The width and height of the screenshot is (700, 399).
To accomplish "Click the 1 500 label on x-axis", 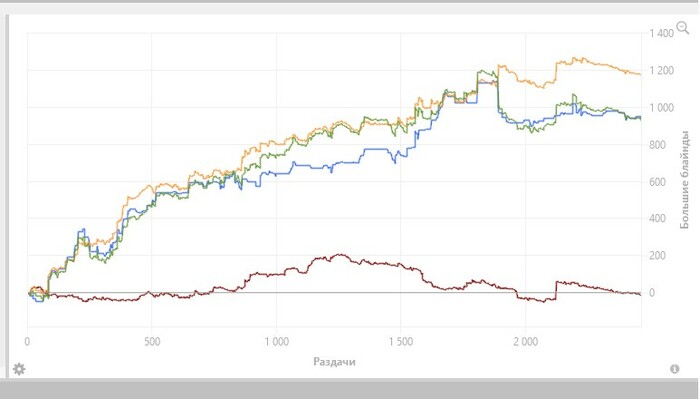I will 400,342.
